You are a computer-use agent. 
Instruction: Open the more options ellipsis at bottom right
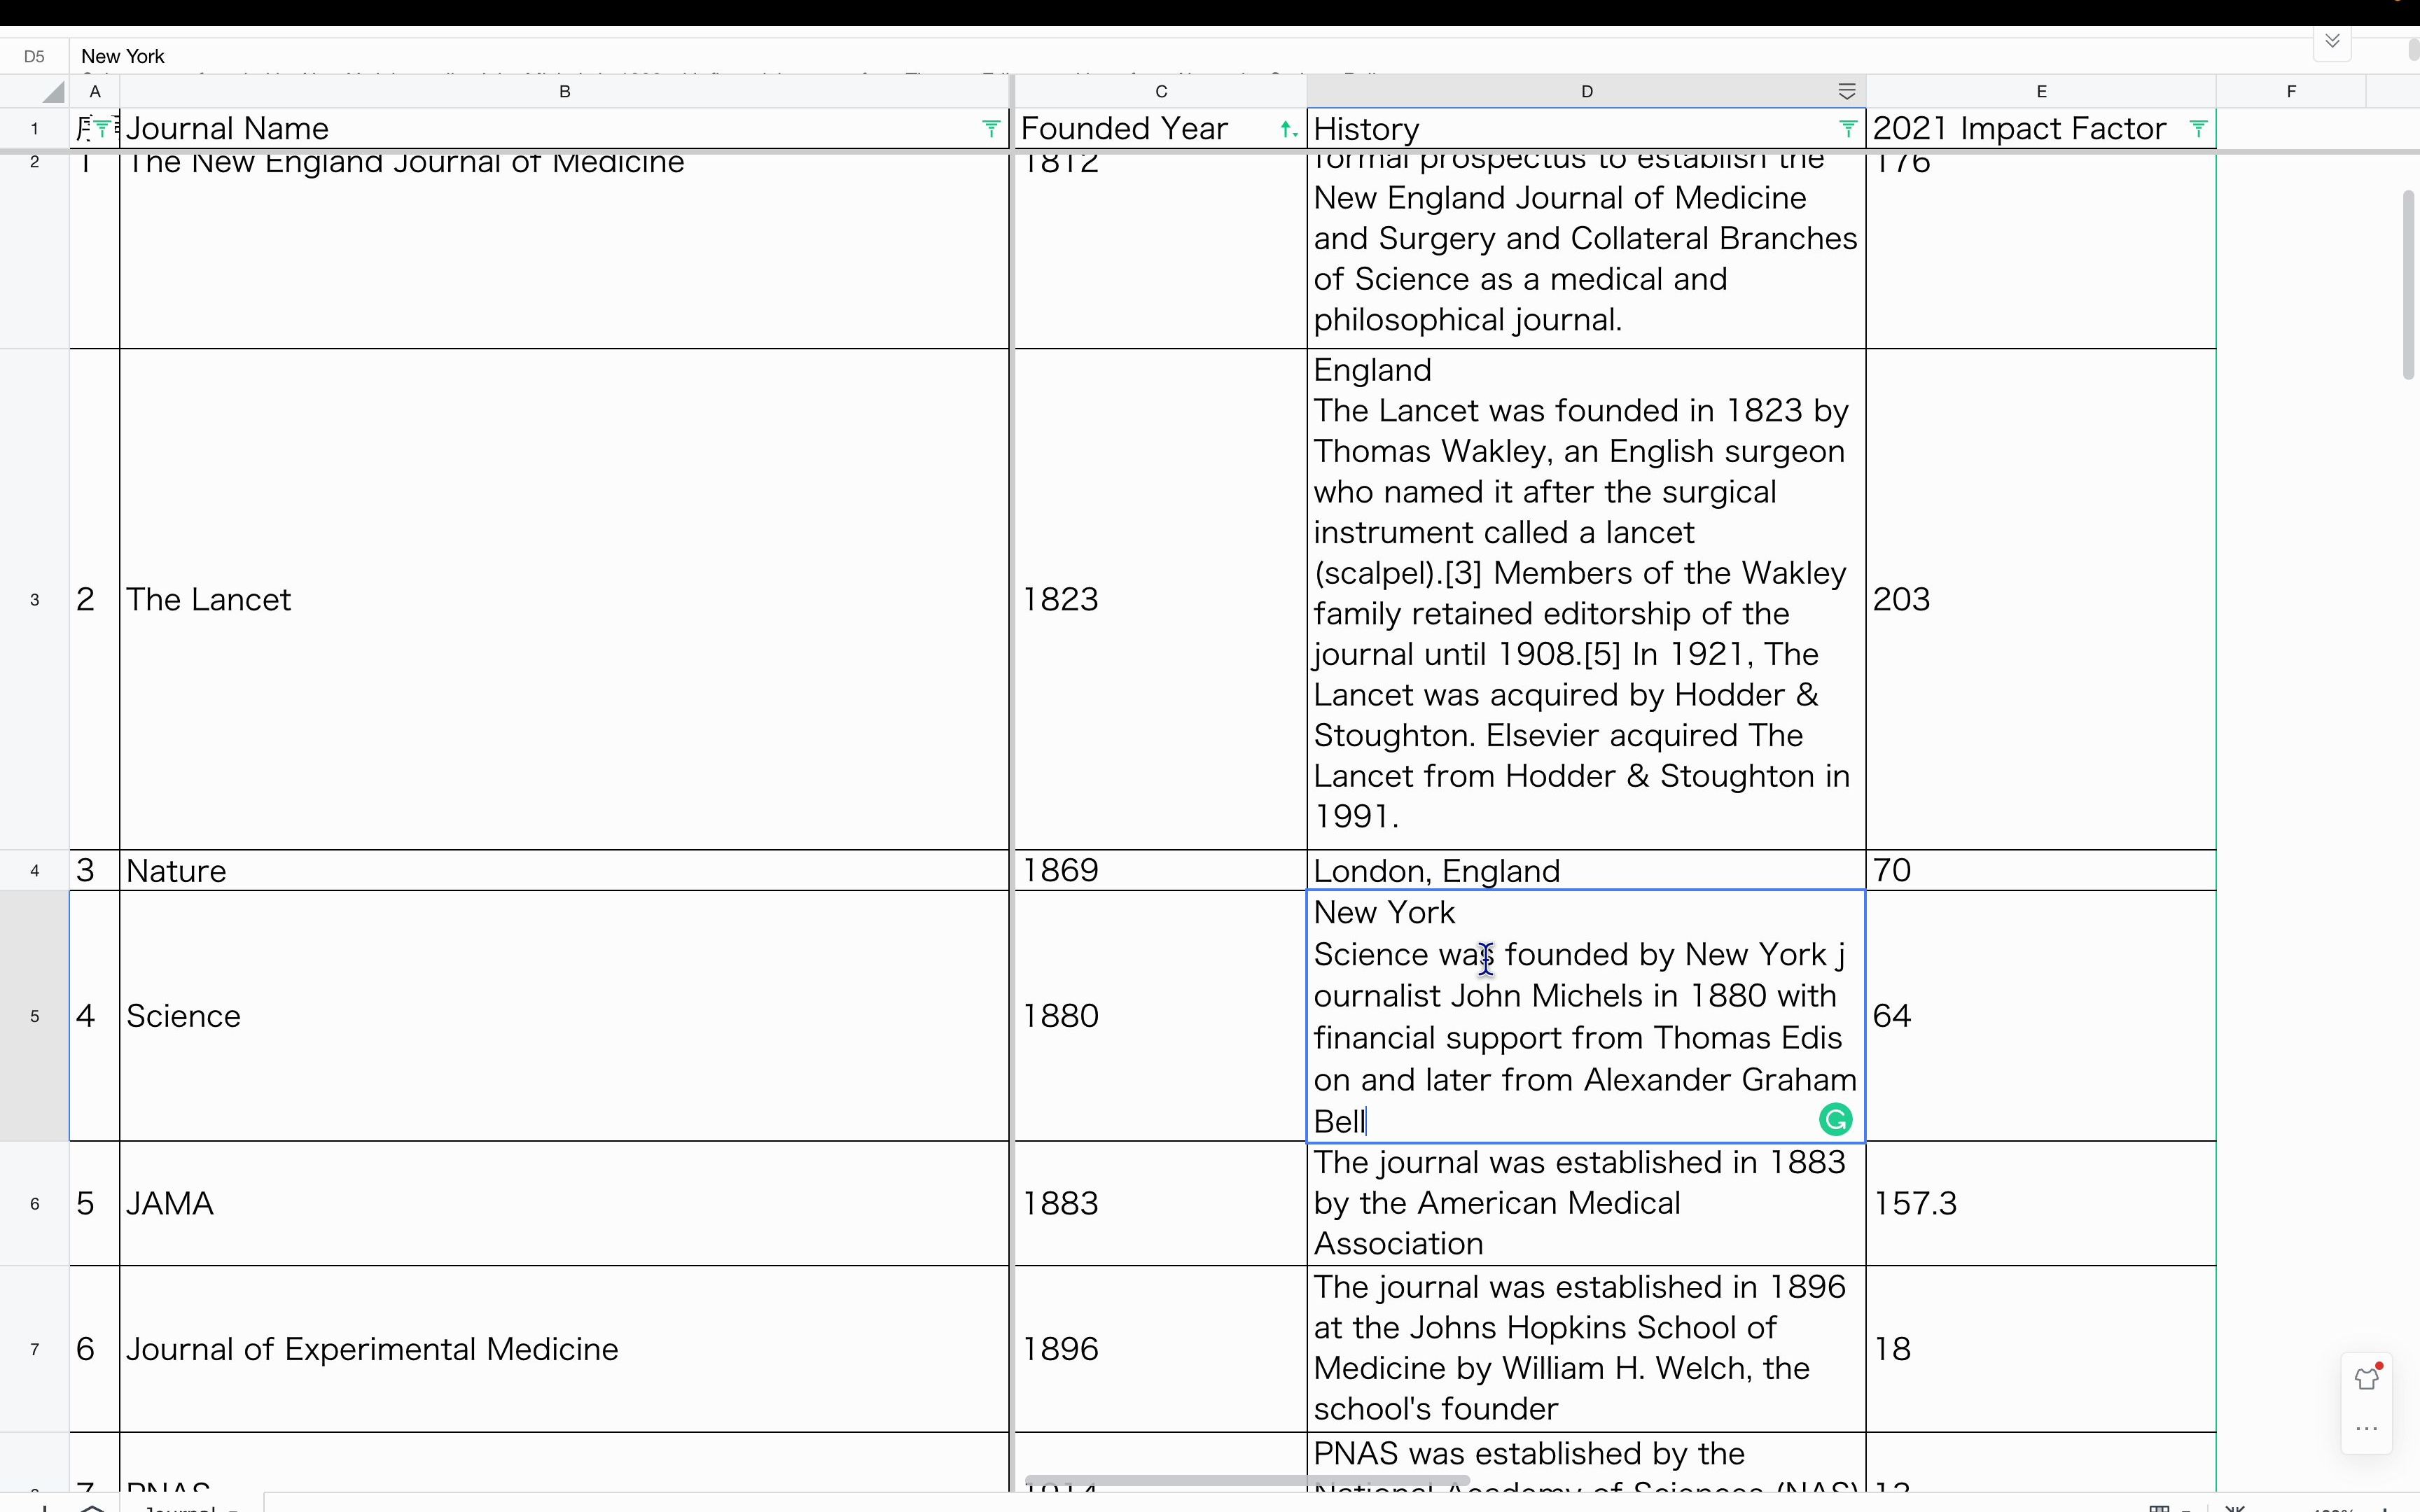2366,1429
